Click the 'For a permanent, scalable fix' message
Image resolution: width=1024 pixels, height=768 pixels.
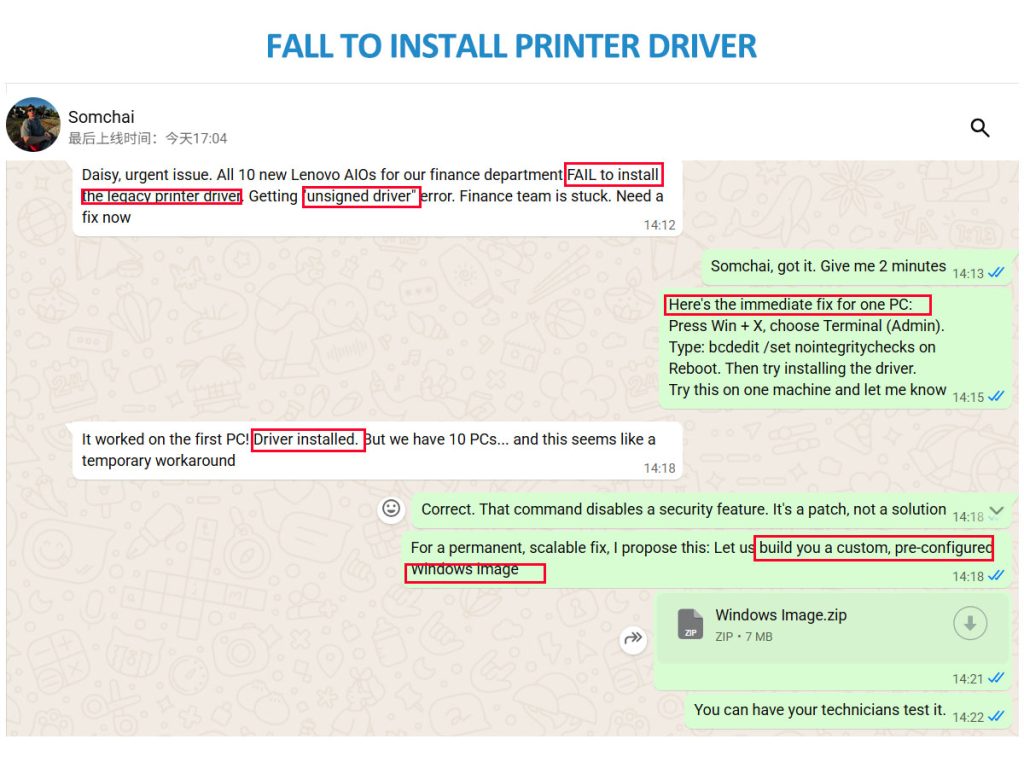click(x=700, y=559)
